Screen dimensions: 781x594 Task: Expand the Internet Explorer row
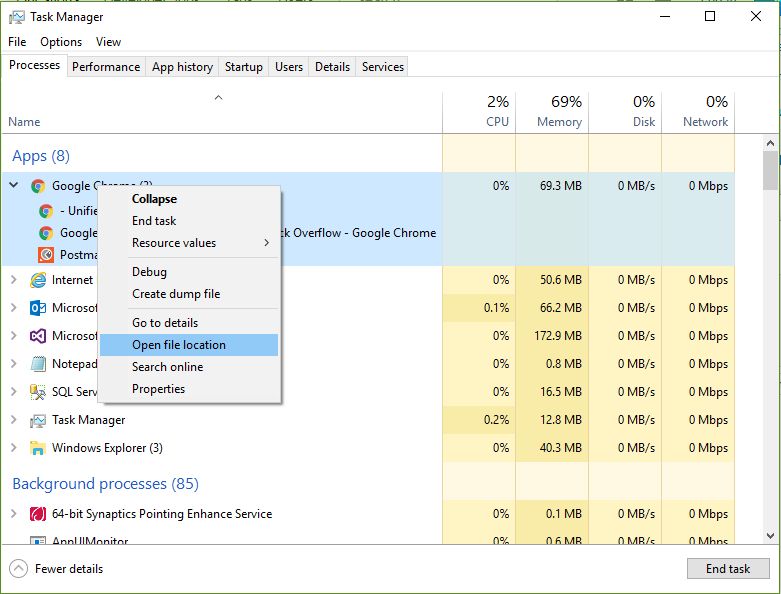[14, 280]
